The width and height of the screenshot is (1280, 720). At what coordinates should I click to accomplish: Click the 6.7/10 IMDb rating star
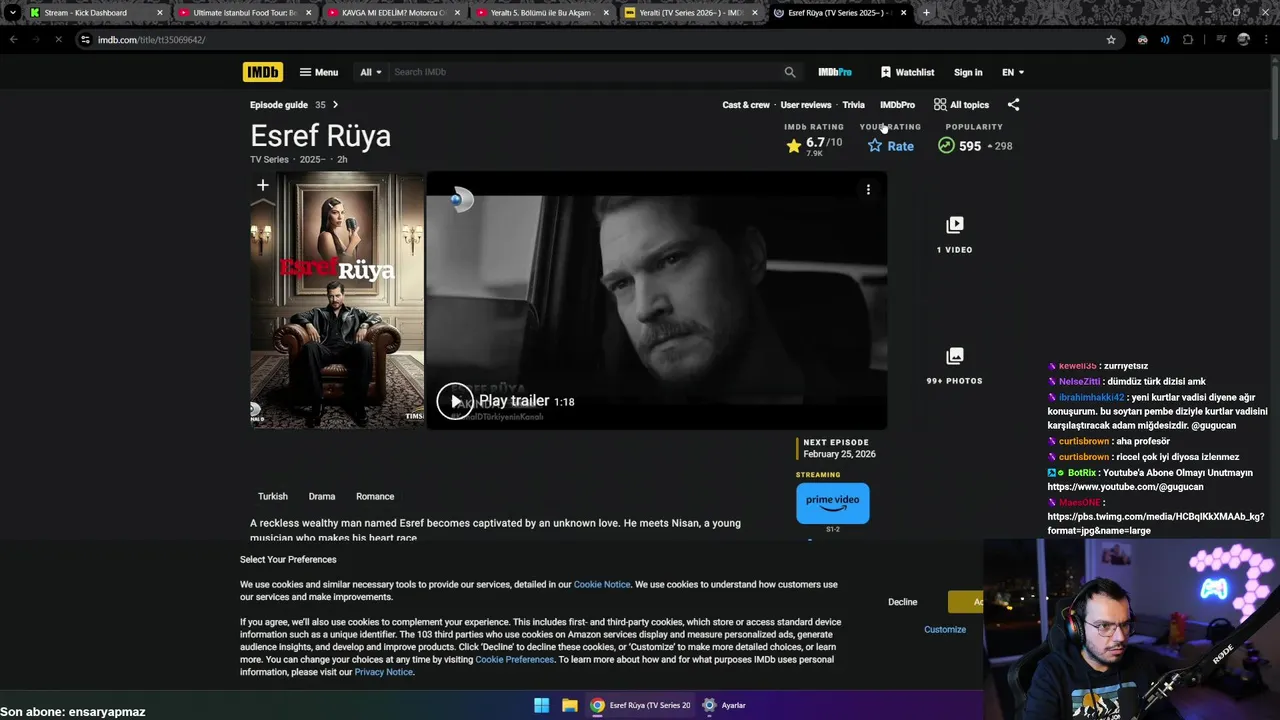tap(794, 146)
